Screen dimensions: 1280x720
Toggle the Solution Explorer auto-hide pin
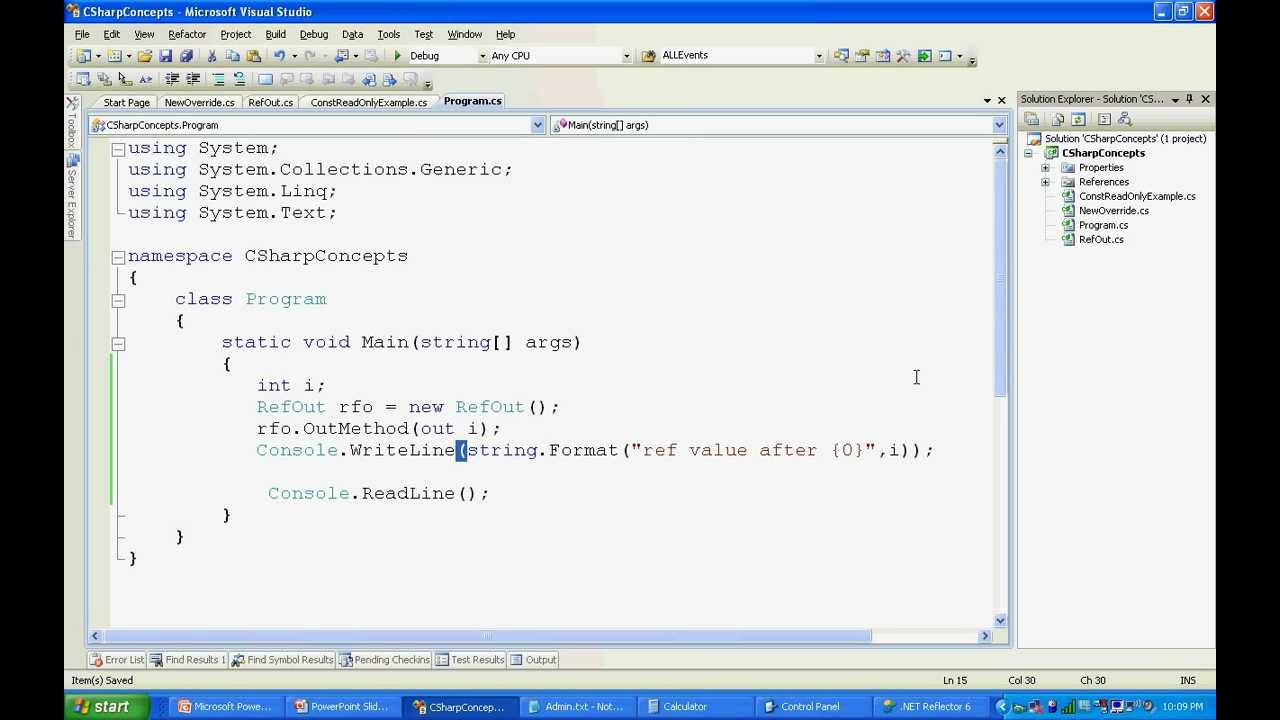pos(1189,99)
